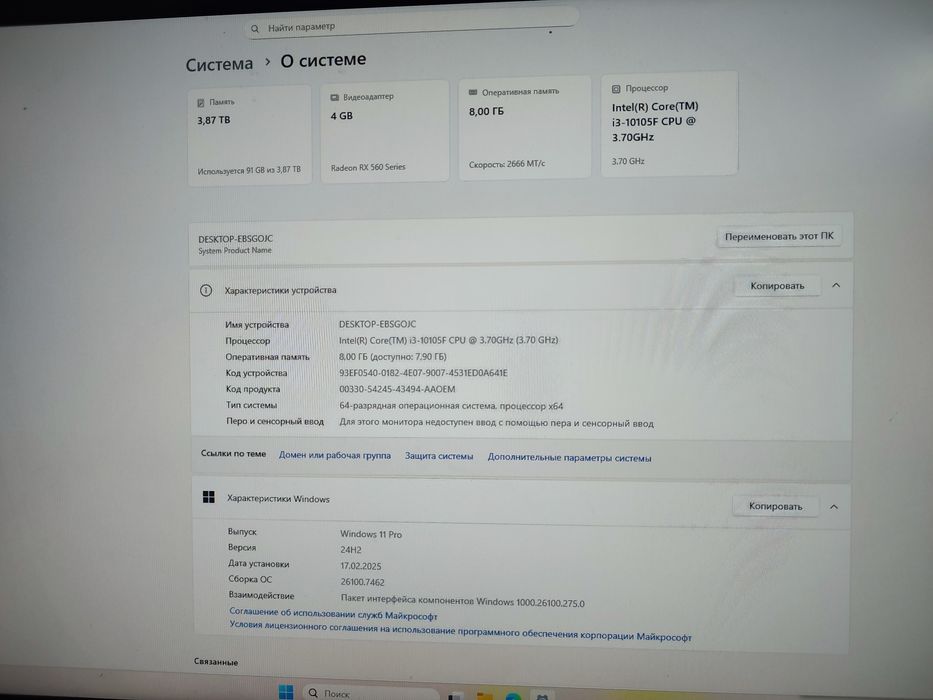Image resolution: width=933 pixels, height=700 pixels.
Task: Click 64-разрядная операционная система text
Action: click(x=451, y=406)
